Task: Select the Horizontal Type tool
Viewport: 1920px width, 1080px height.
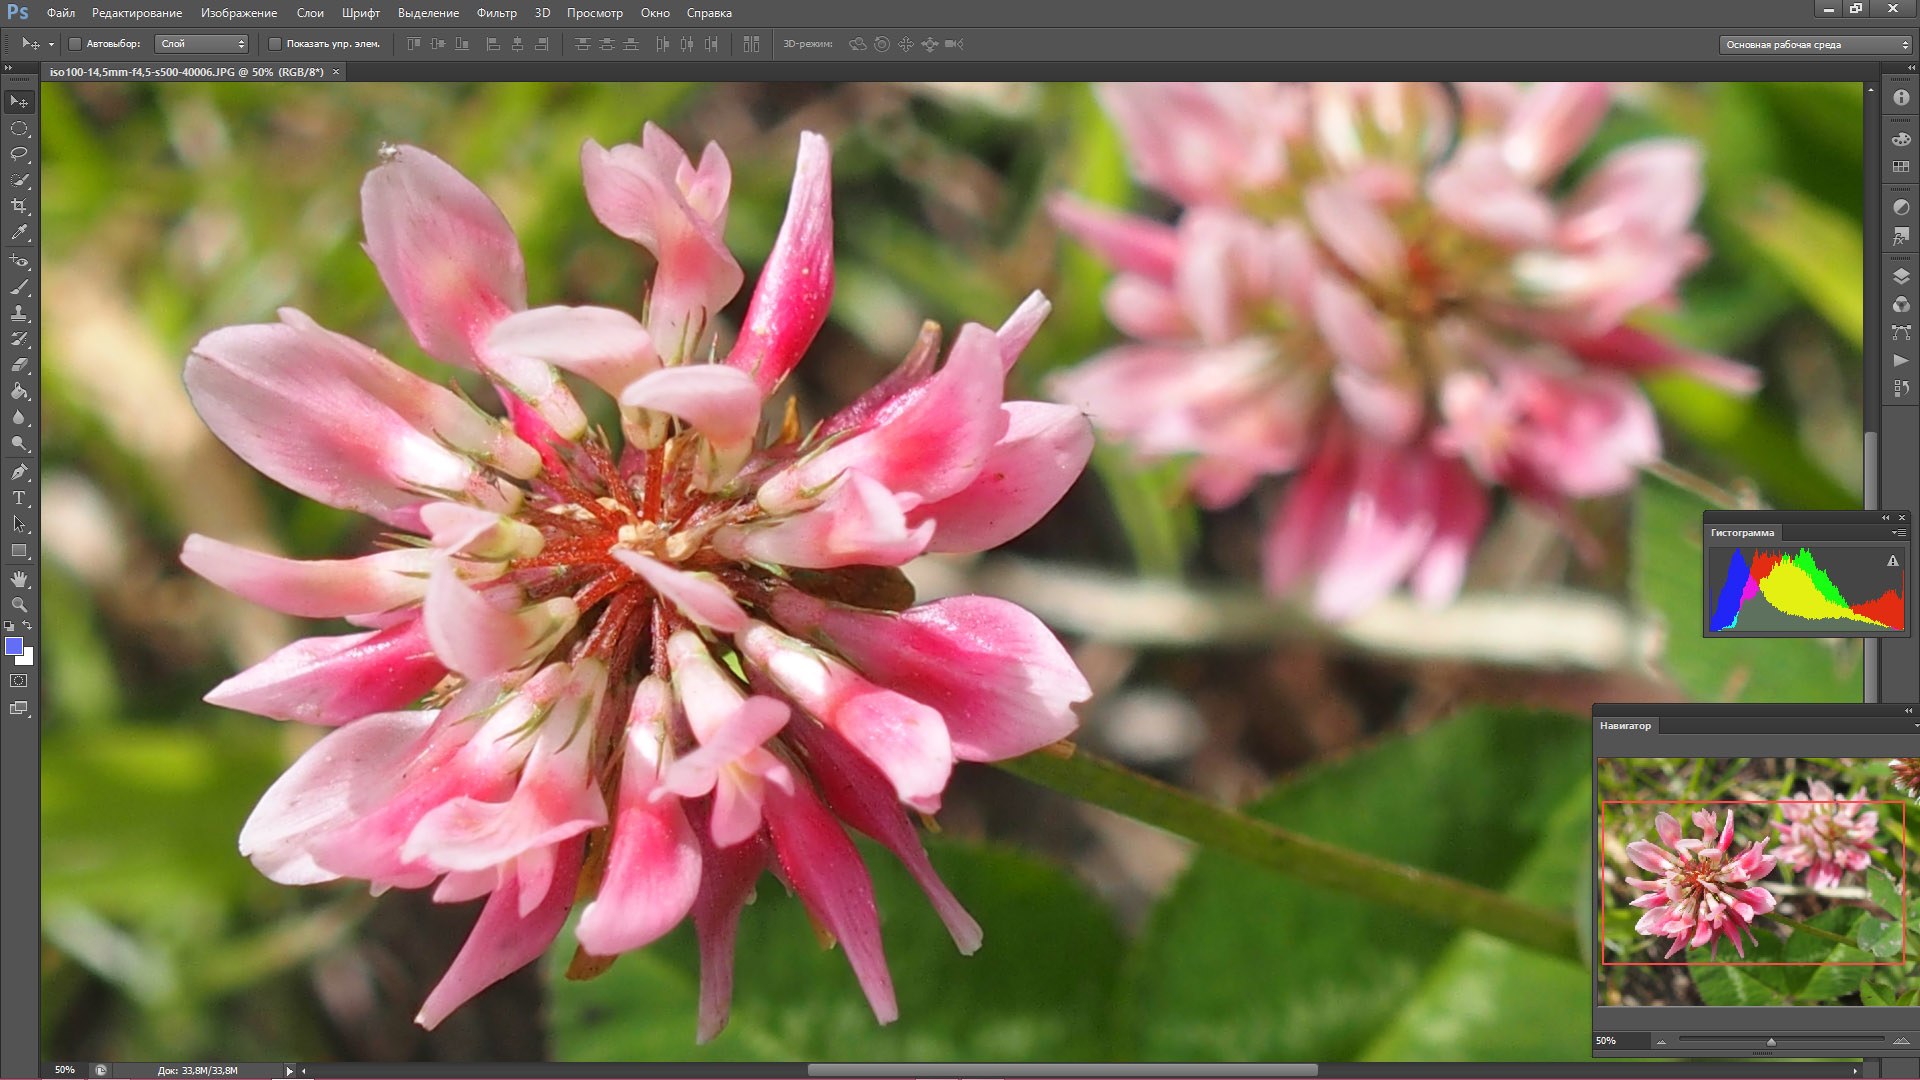Action: click(x=19, y=498)
